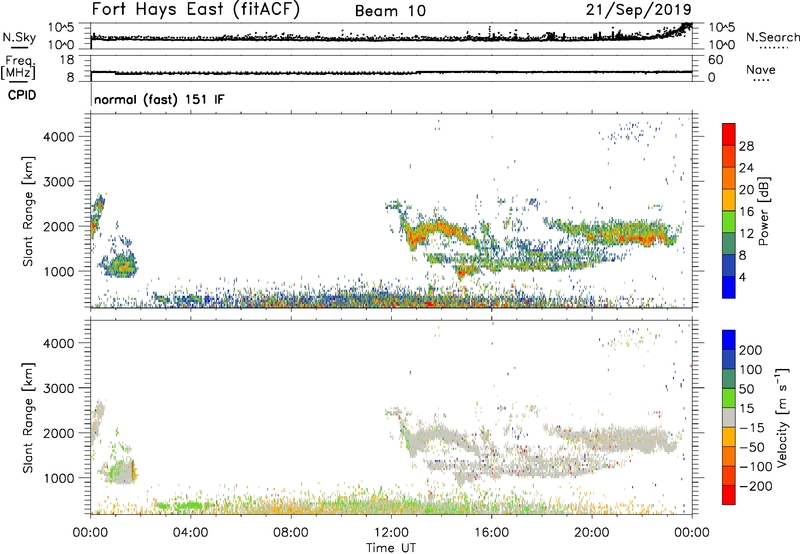Click the '20:00' time axis label
This screenshot has height=554, width=800.
(x=592, y=533)
